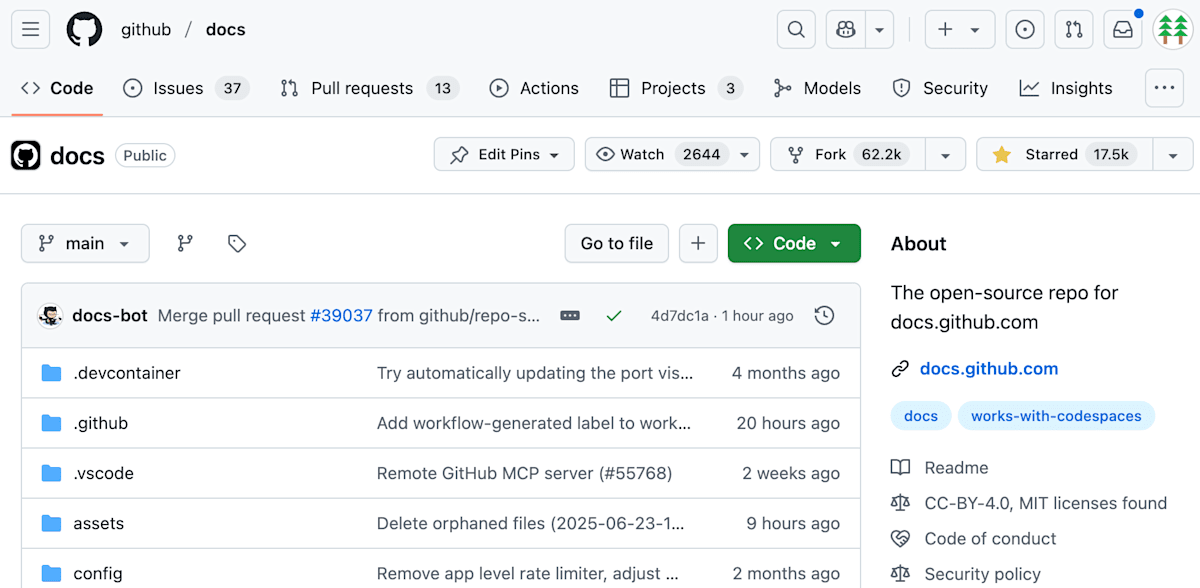Open the .devcontainer folder

[x=127, y=373]
